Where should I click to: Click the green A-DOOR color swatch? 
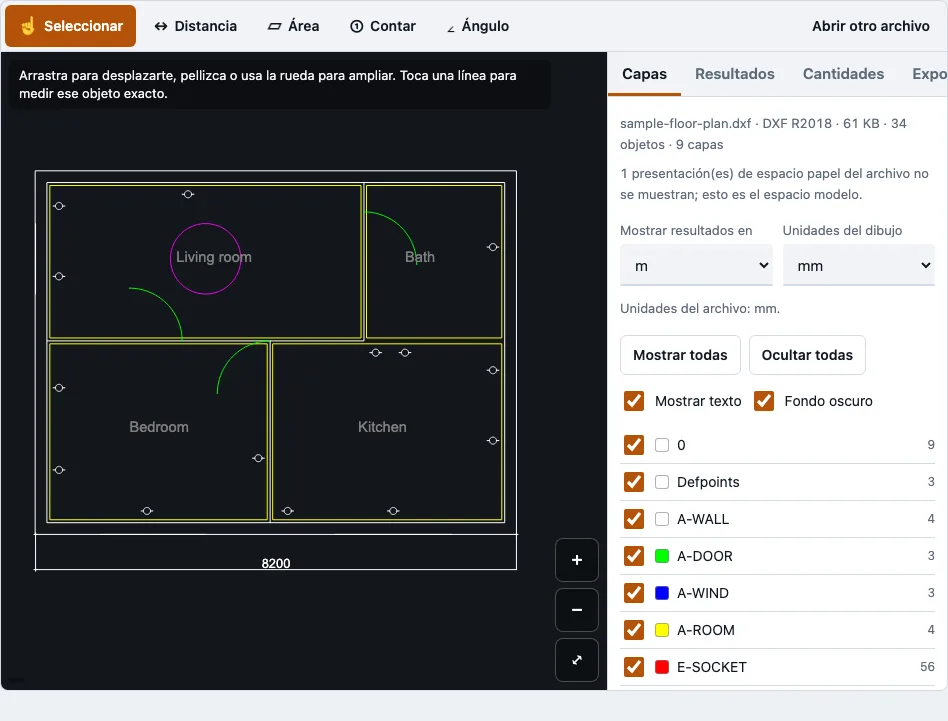pos(662,555)
